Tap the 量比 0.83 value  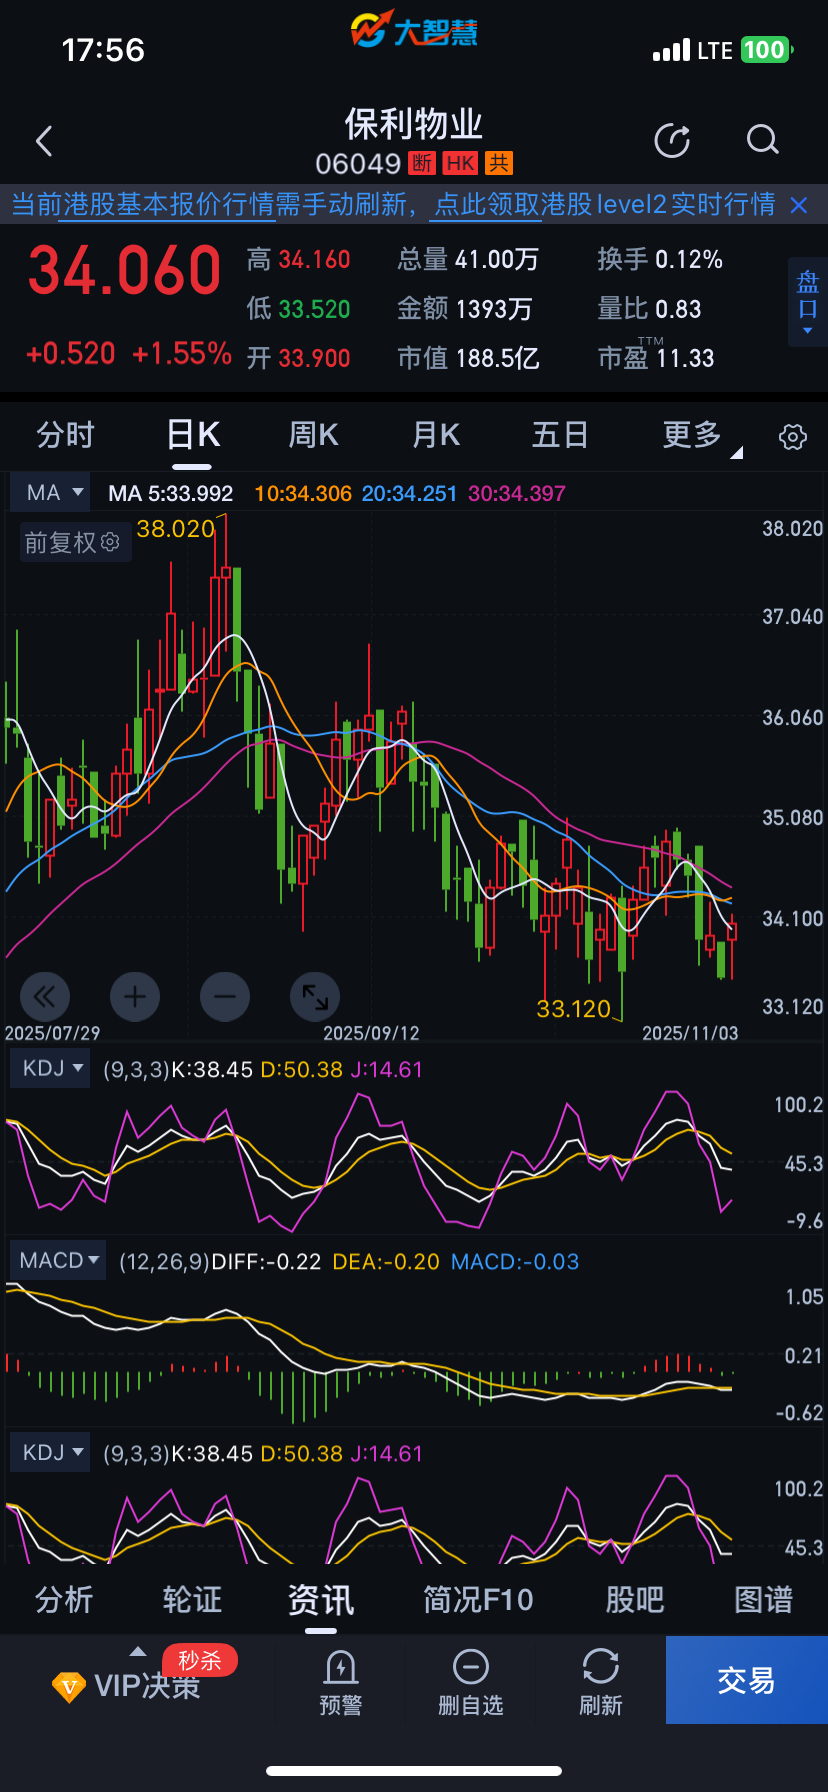pyautogui.click(x=649, y=309)
